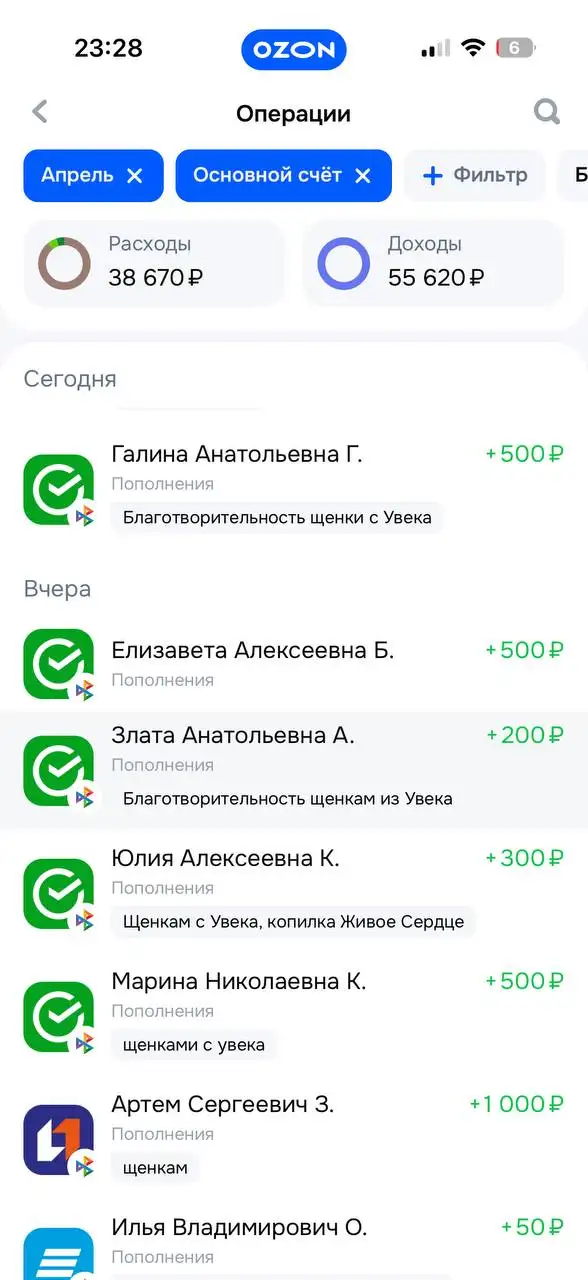Open Галина Анатольевна Г. Sberbank transaction icon

(57, 487)
